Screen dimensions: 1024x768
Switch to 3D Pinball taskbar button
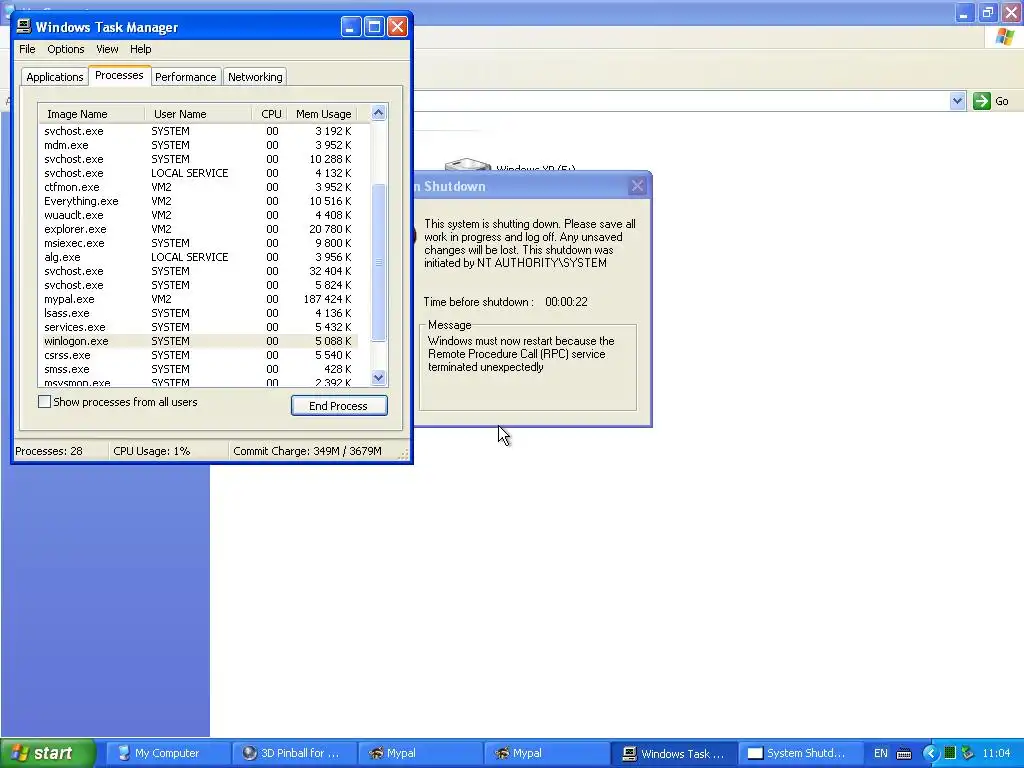click(293, 753)
